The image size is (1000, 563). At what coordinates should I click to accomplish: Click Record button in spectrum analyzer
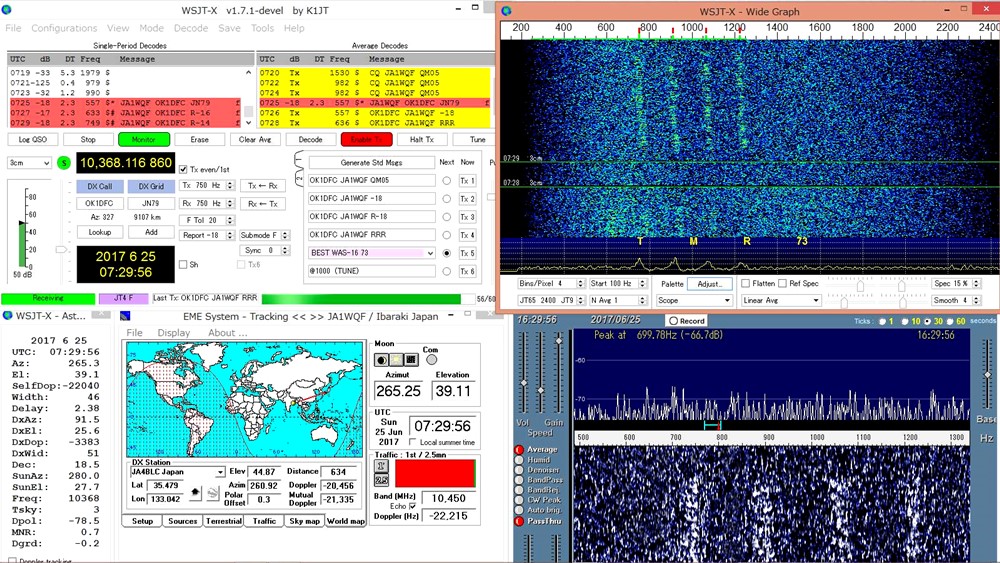[688, 321]
